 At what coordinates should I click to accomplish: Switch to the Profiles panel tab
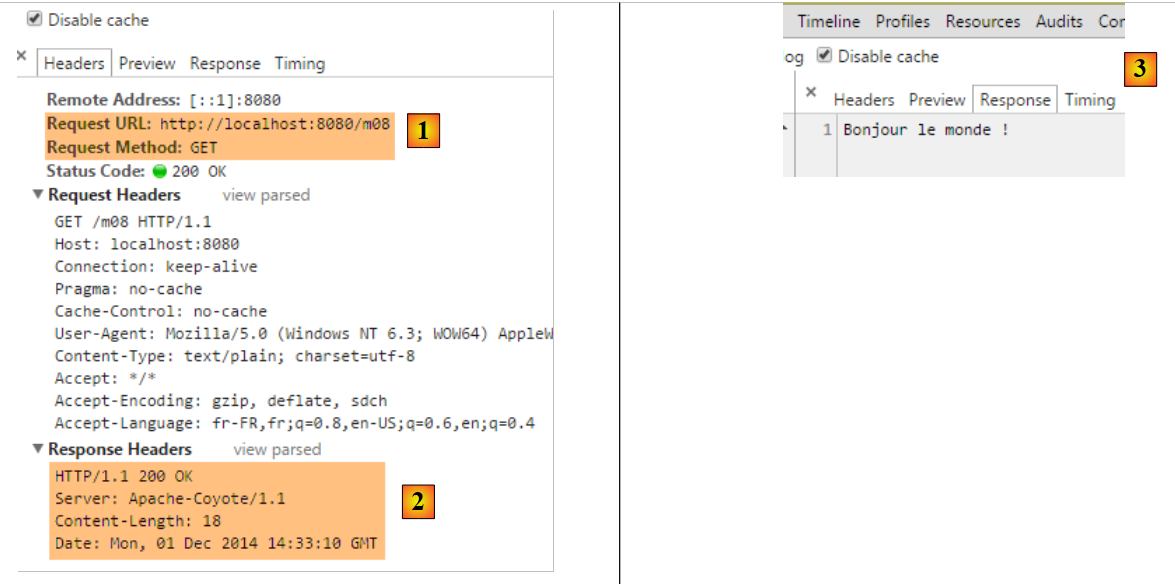tap(902, 21)
